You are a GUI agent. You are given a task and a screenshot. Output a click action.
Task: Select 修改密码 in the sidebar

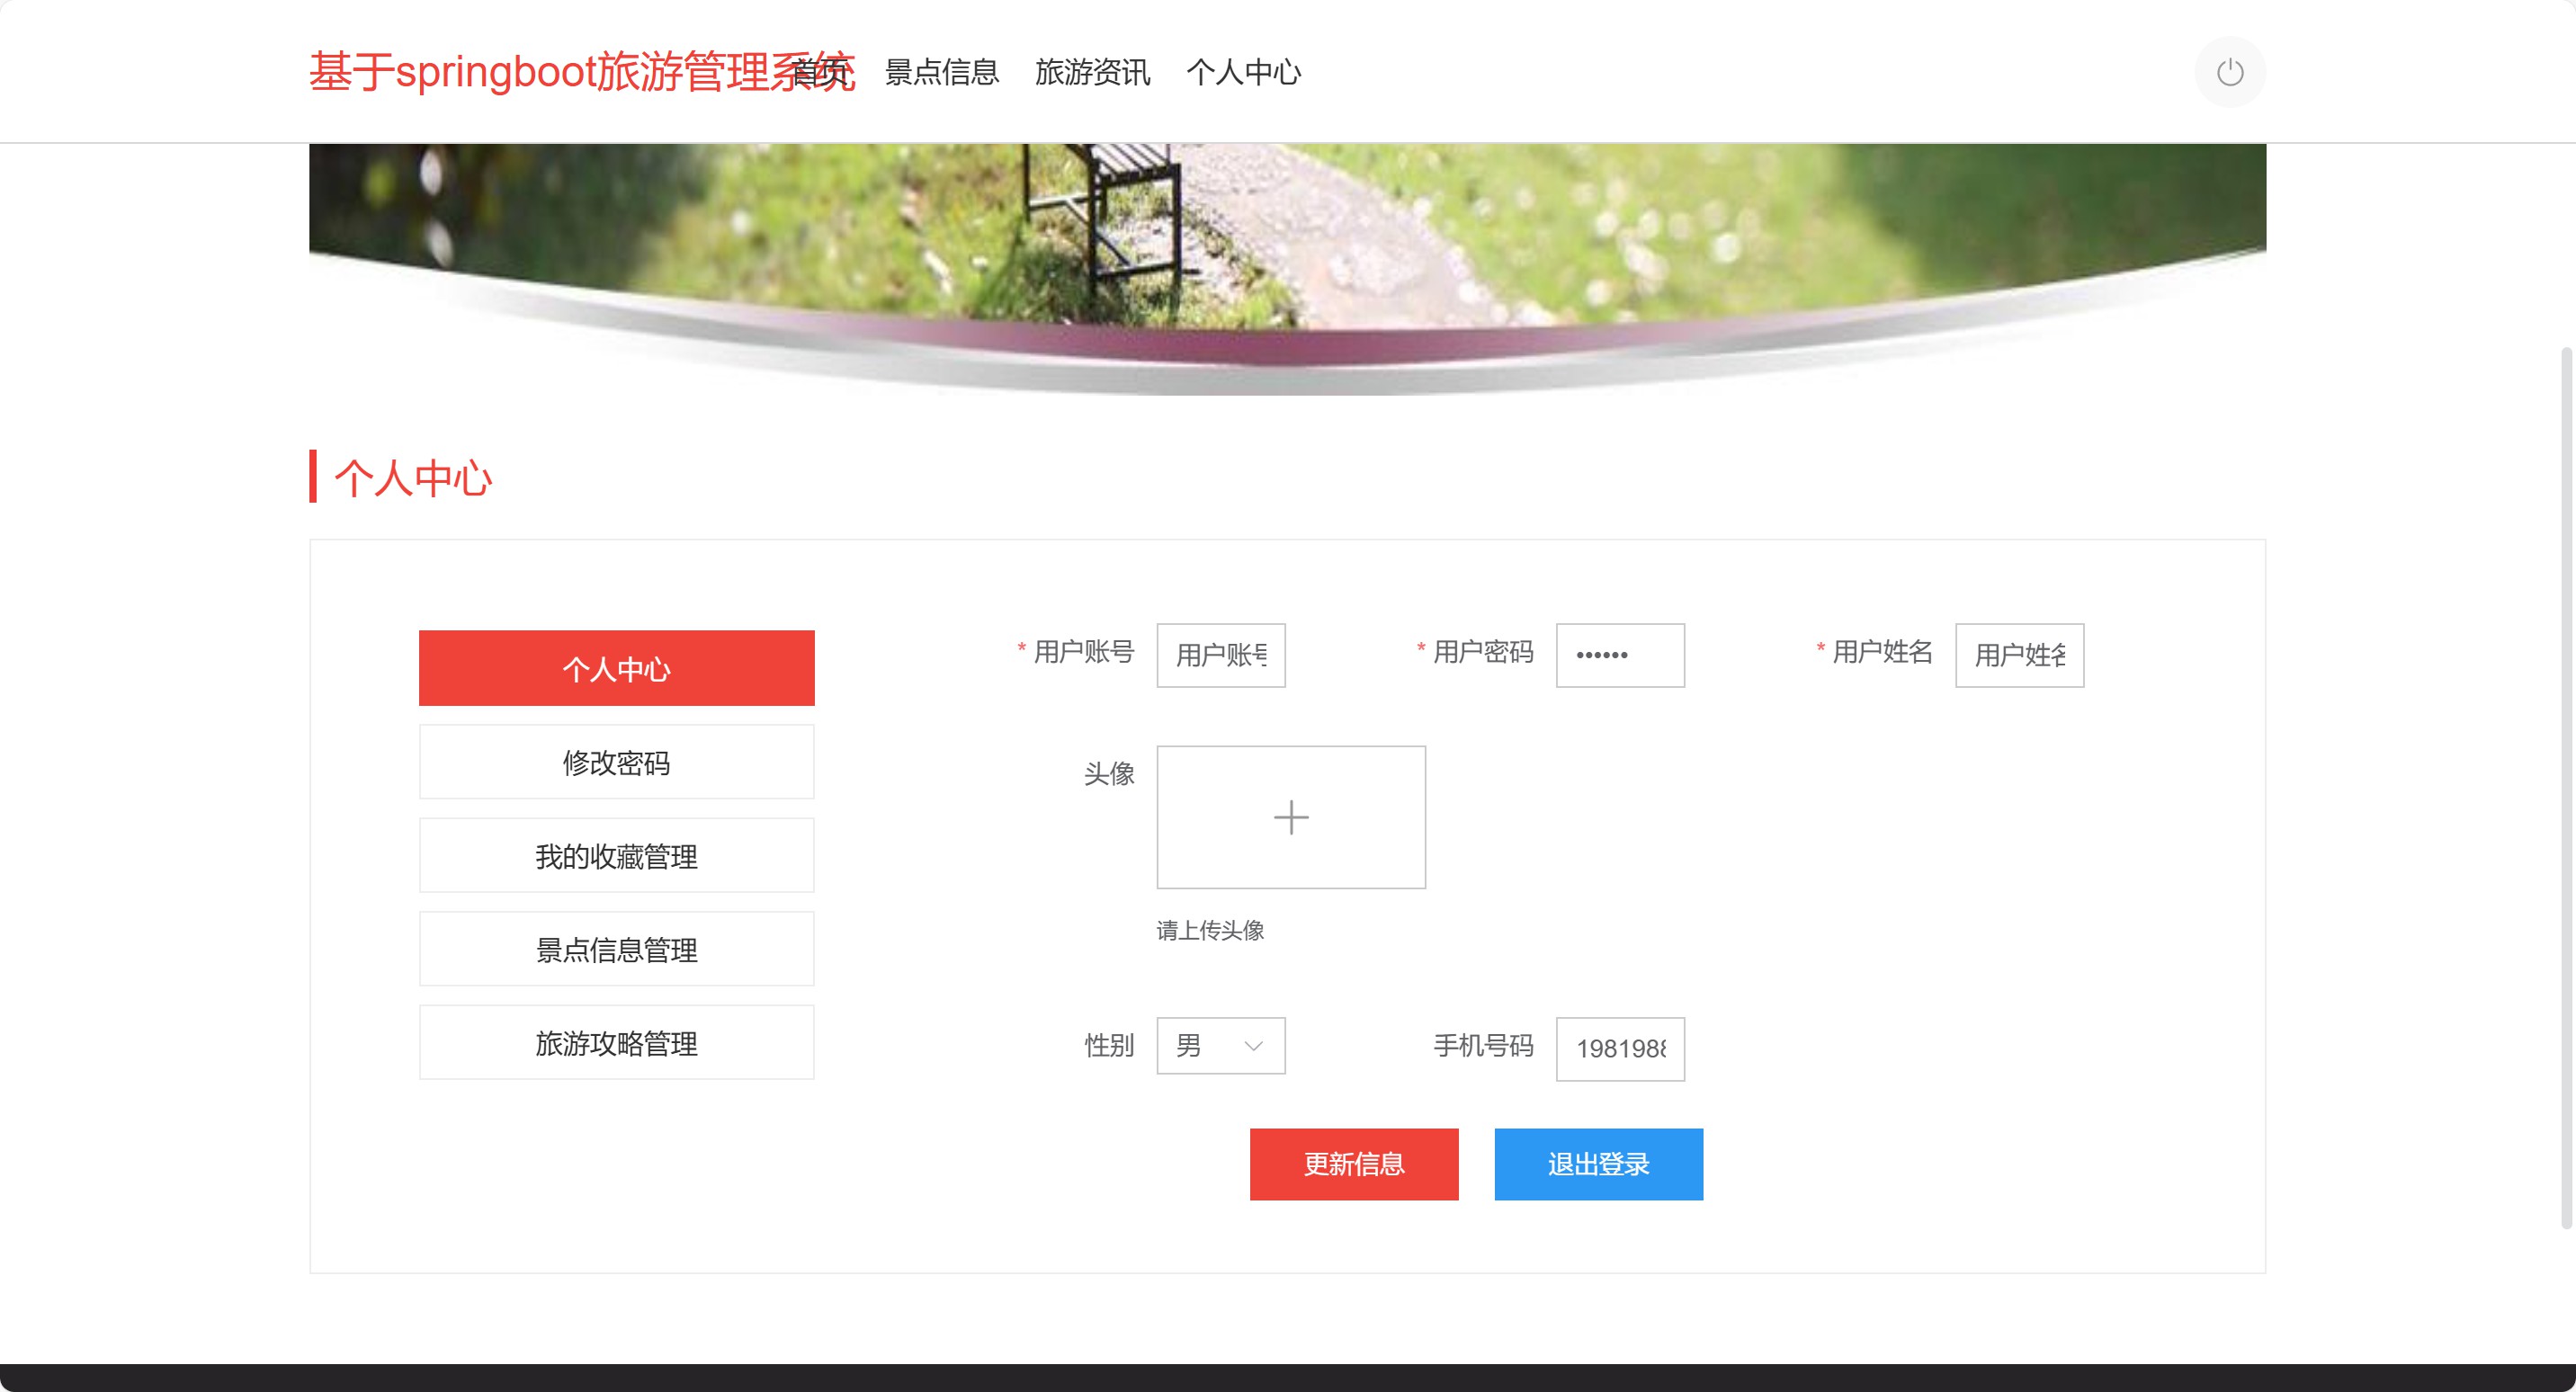(616, 762)
